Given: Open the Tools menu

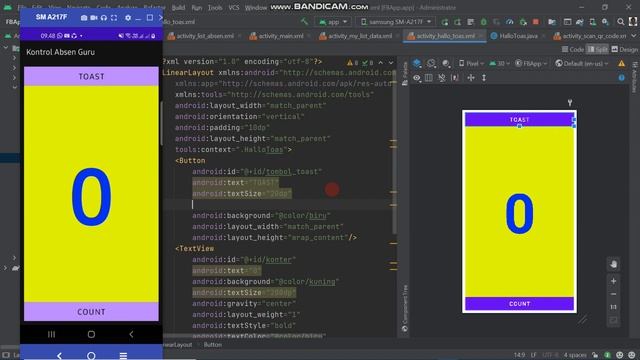Looking at the screenshot, I should [x=215, y=7].
